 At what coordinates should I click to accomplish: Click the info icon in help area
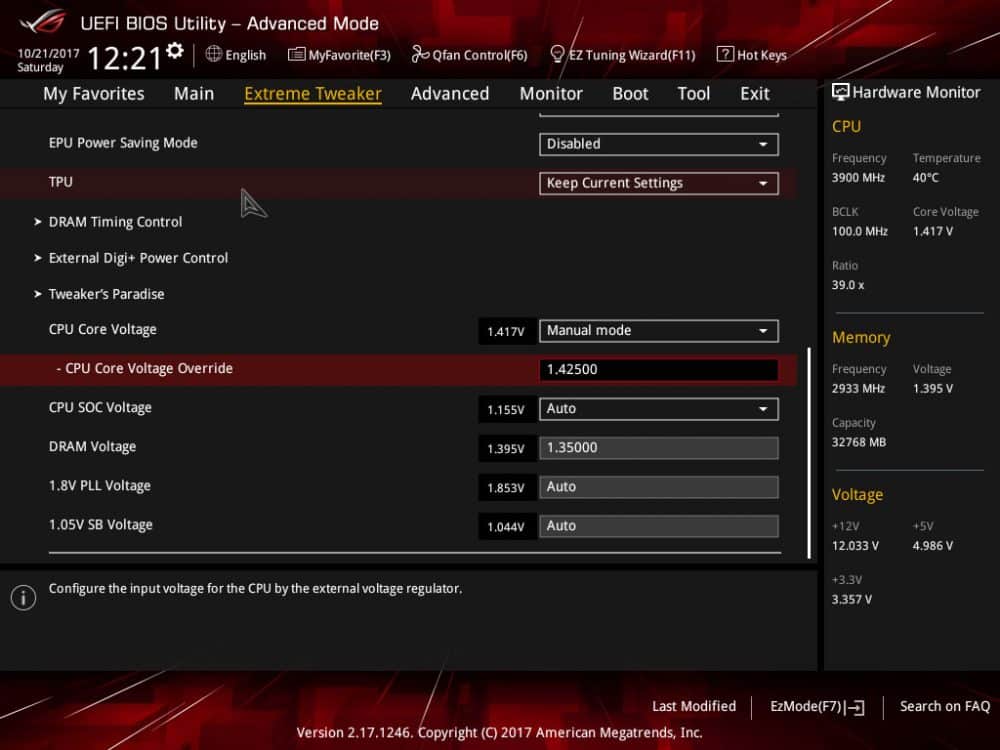pos(24,598)
